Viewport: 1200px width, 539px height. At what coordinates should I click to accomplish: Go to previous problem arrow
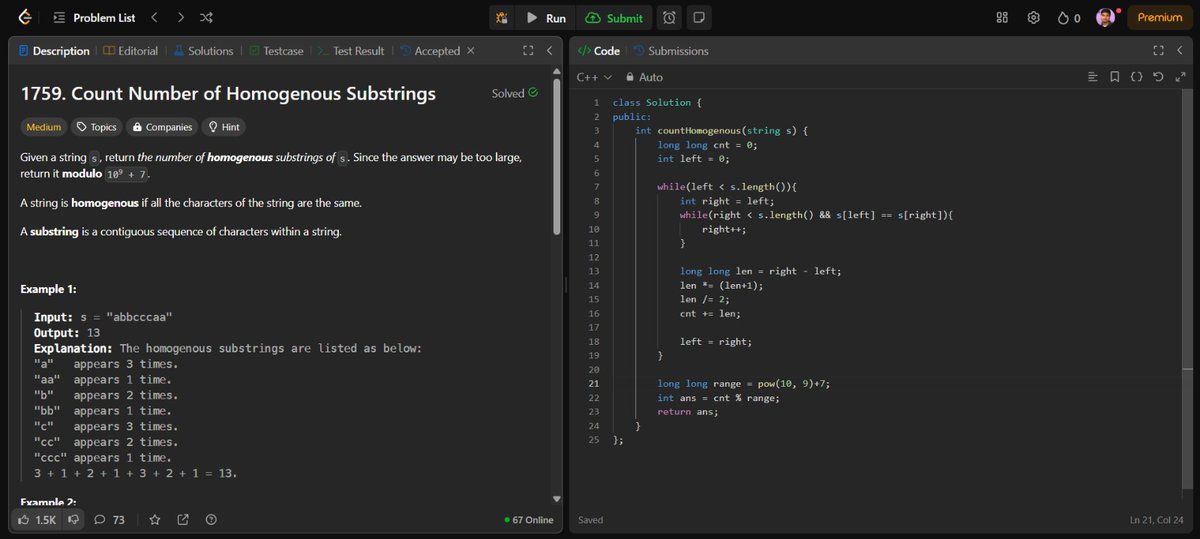pyautogui.click(x=154, y=18)
